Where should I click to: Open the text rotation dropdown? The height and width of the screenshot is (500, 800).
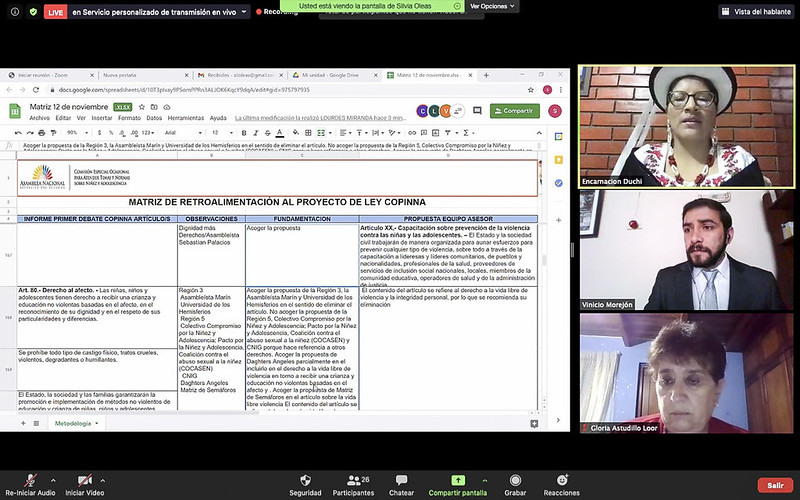pos(394,133)
